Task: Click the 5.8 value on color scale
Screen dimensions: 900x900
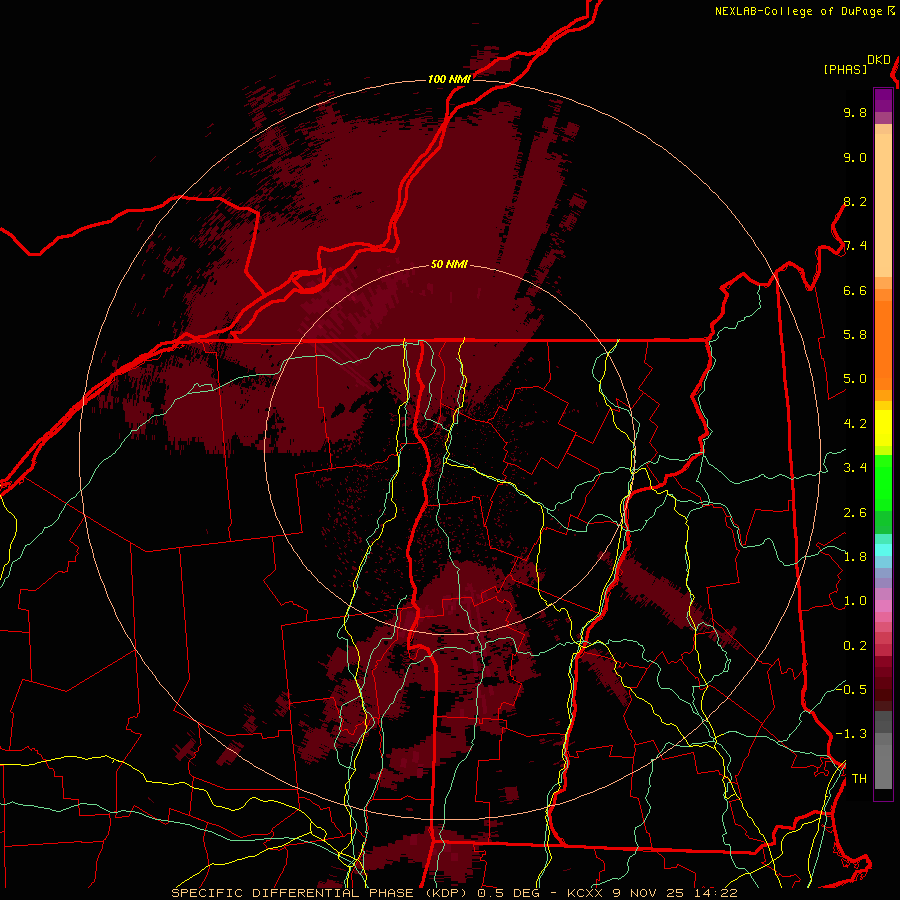Action: (855, 335)
